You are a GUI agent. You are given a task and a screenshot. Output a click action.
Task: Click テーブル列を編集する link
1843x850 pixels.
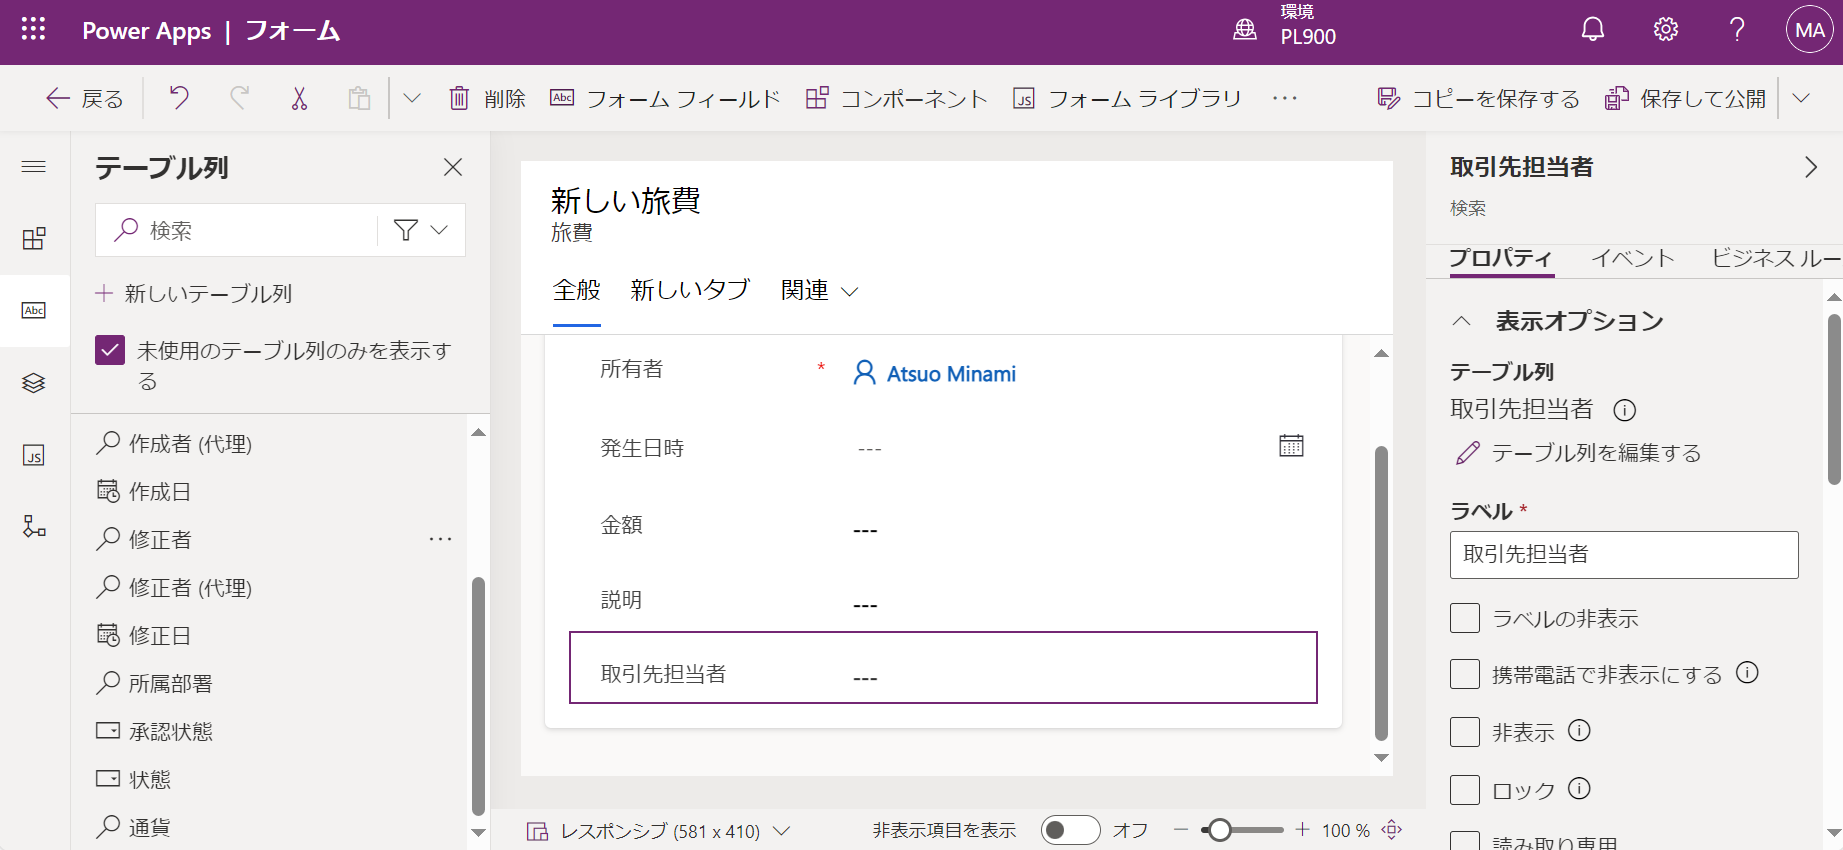1579,453
